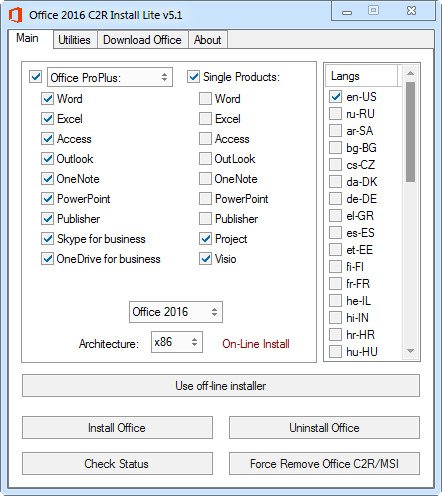Disable OneDrive for business checkbox
This screenshot has width=442, height=496.
tap(47, 259)
